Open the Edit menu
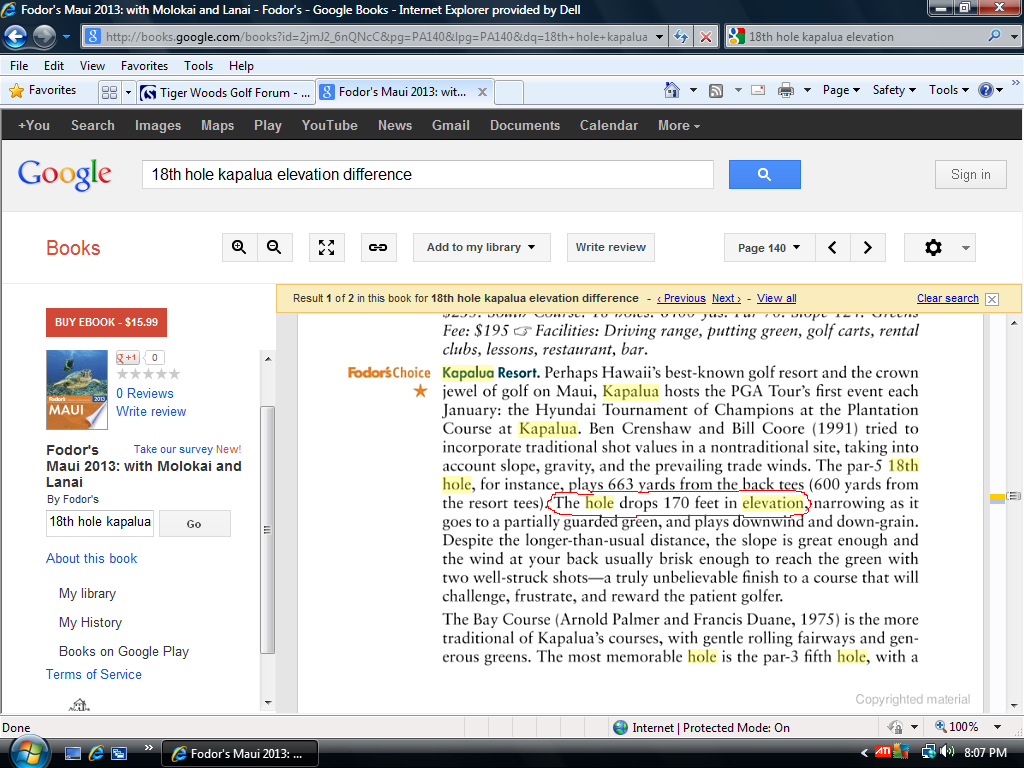The width and height of the screenshot is (1024, 768). [54, 66]
